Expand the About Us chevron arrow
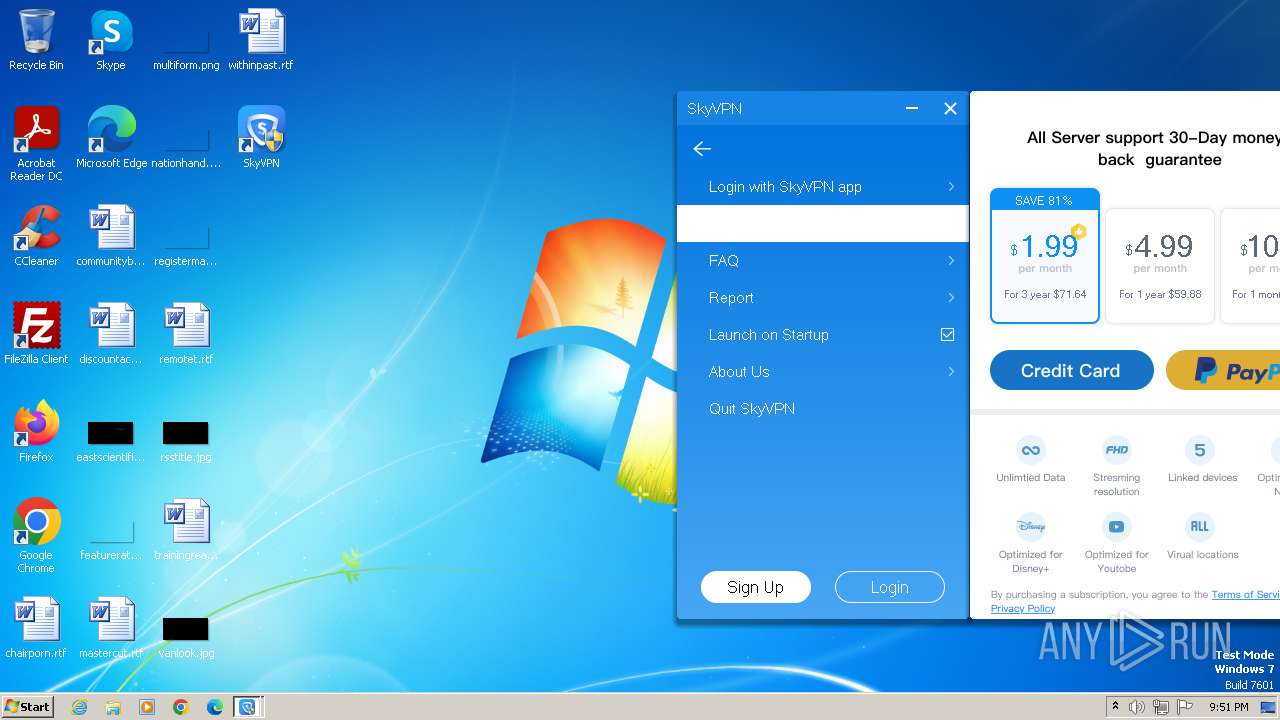The width and height of the screenshot is (1280, 720). pyautogui.click(x=951, y=372)
